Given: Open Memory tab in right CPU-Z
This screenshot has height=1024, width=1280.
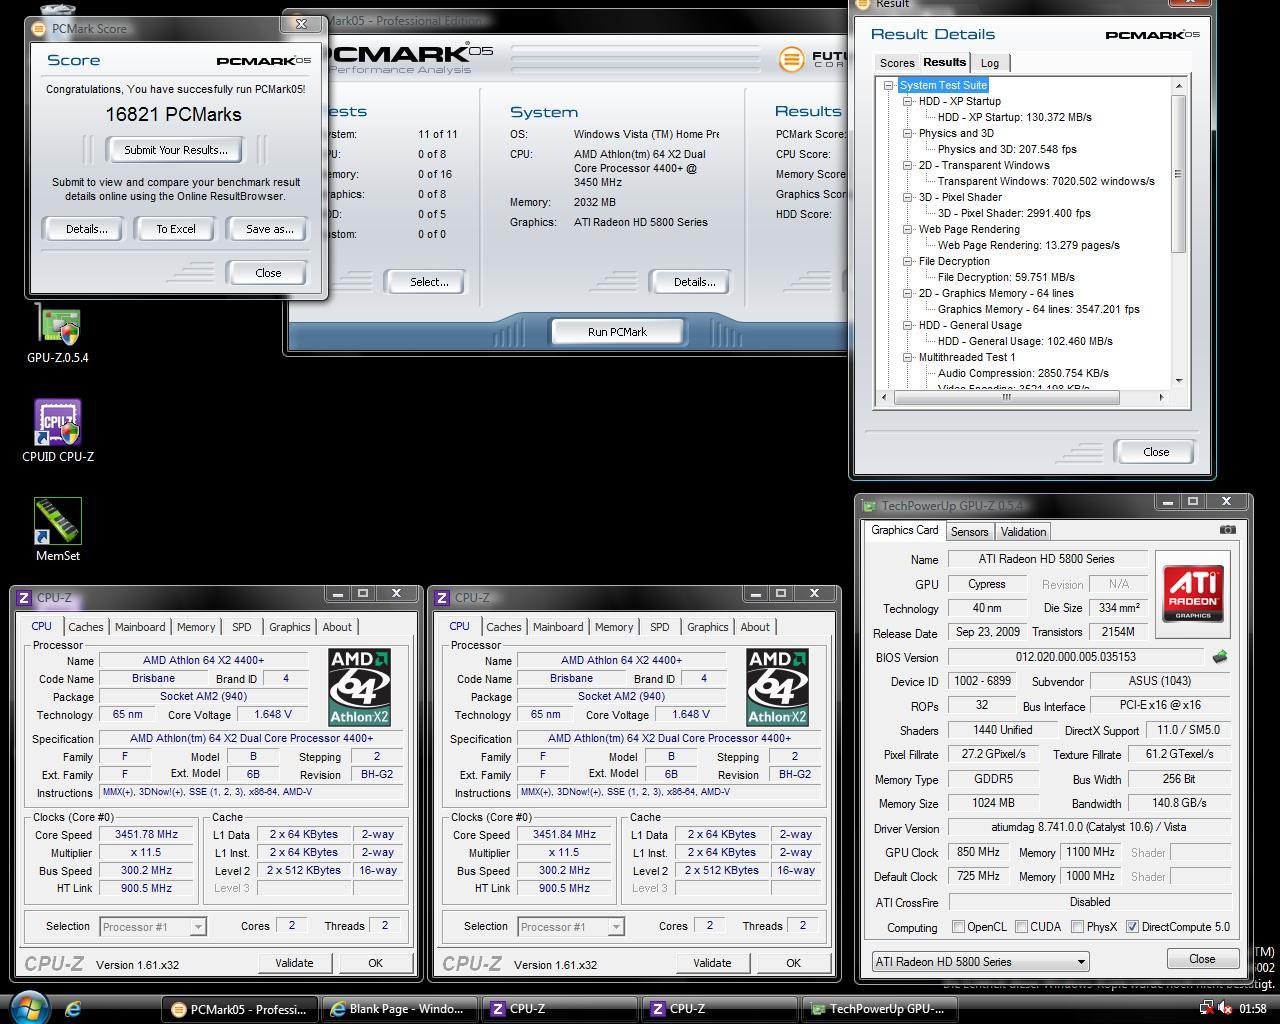Looking at the screenshot, I should (x=614, y=627).
